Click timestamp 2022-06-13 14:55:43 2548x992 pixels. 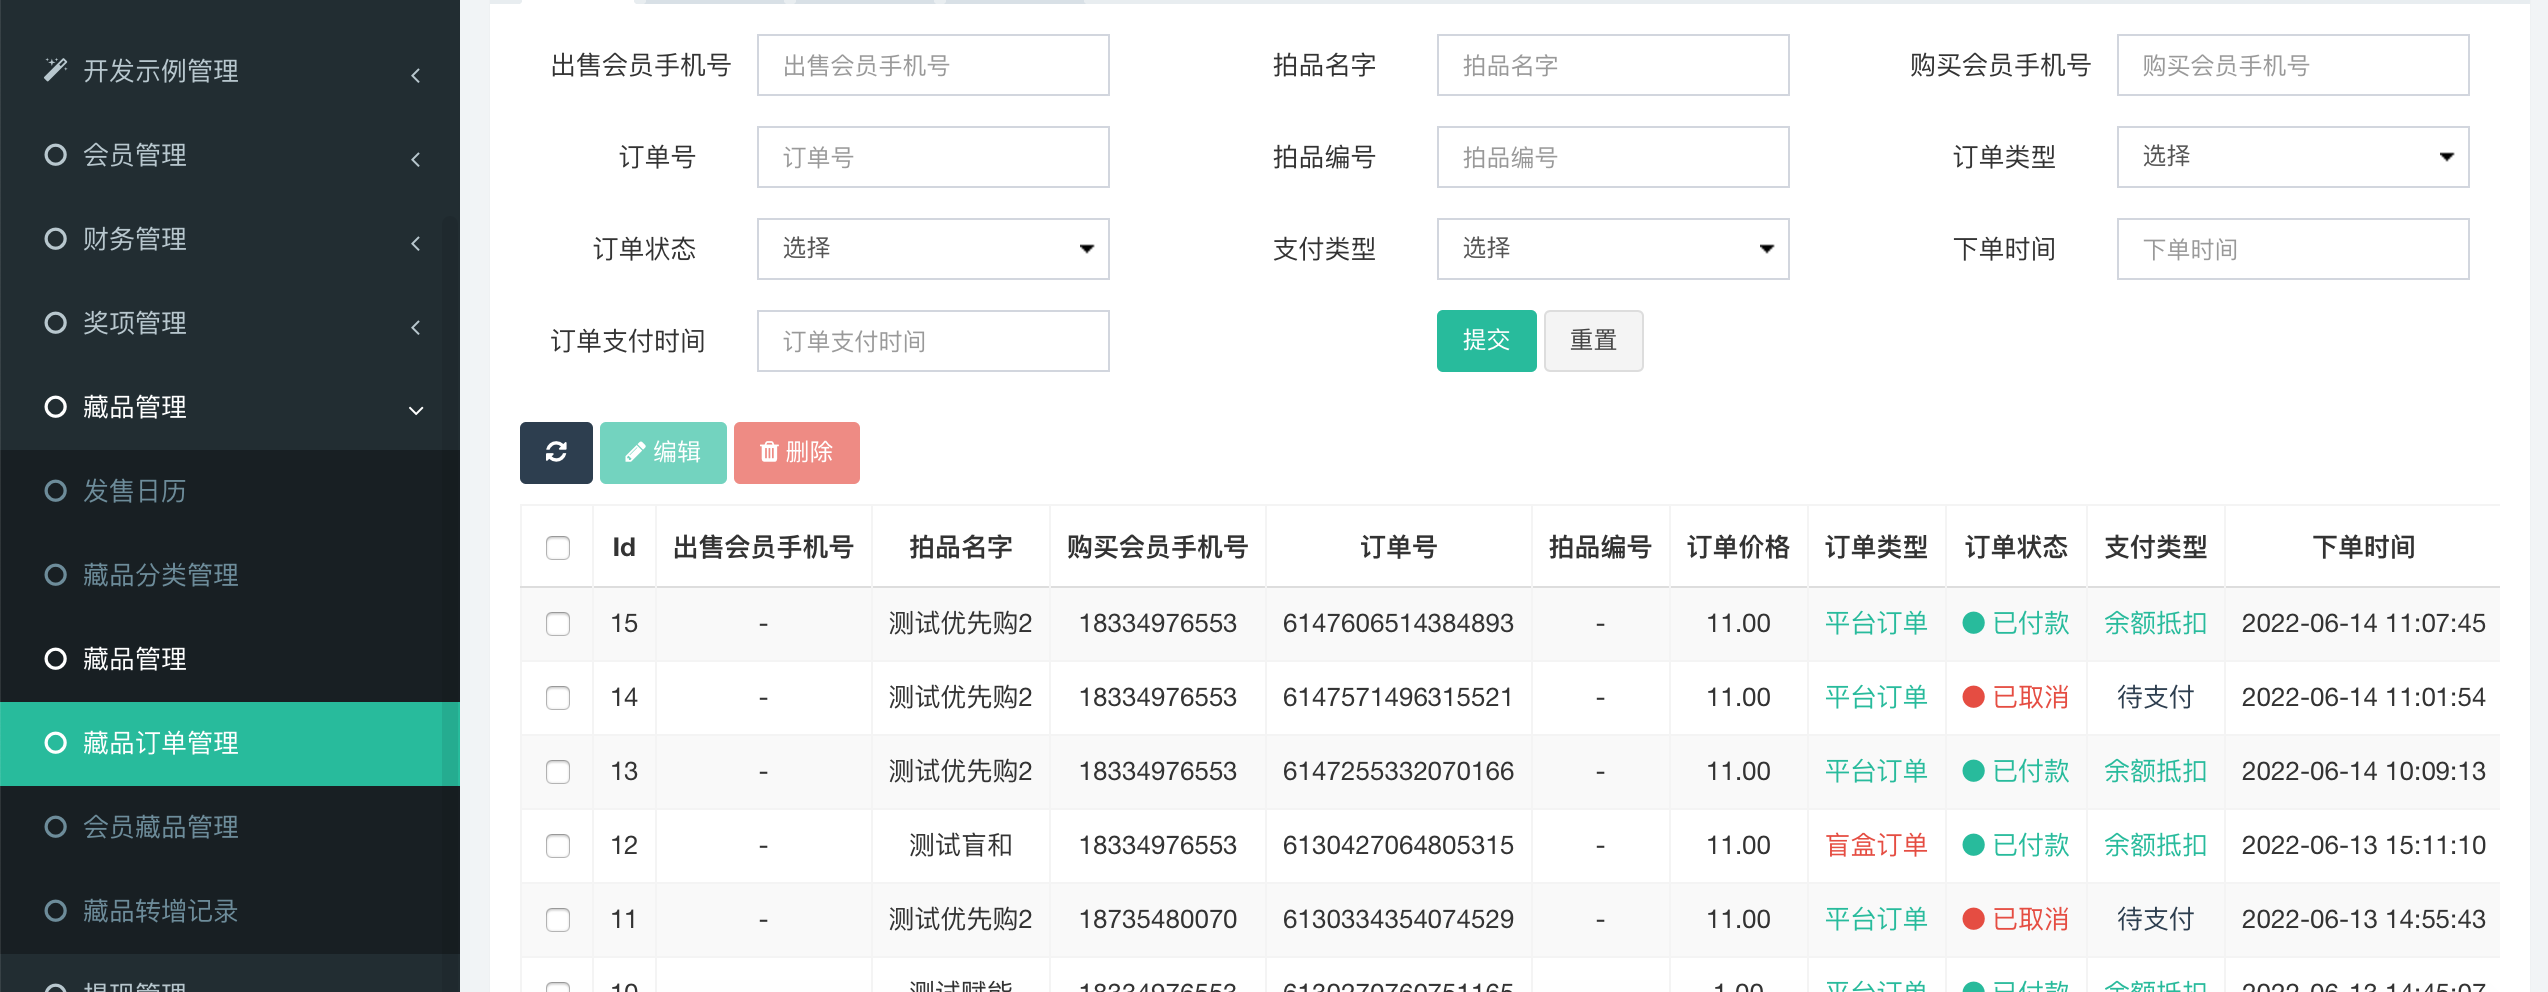2363,919
